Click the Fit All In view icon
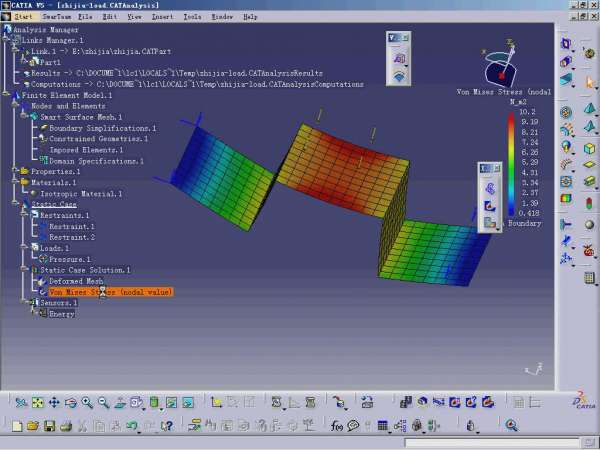 (x=37, y=403)
